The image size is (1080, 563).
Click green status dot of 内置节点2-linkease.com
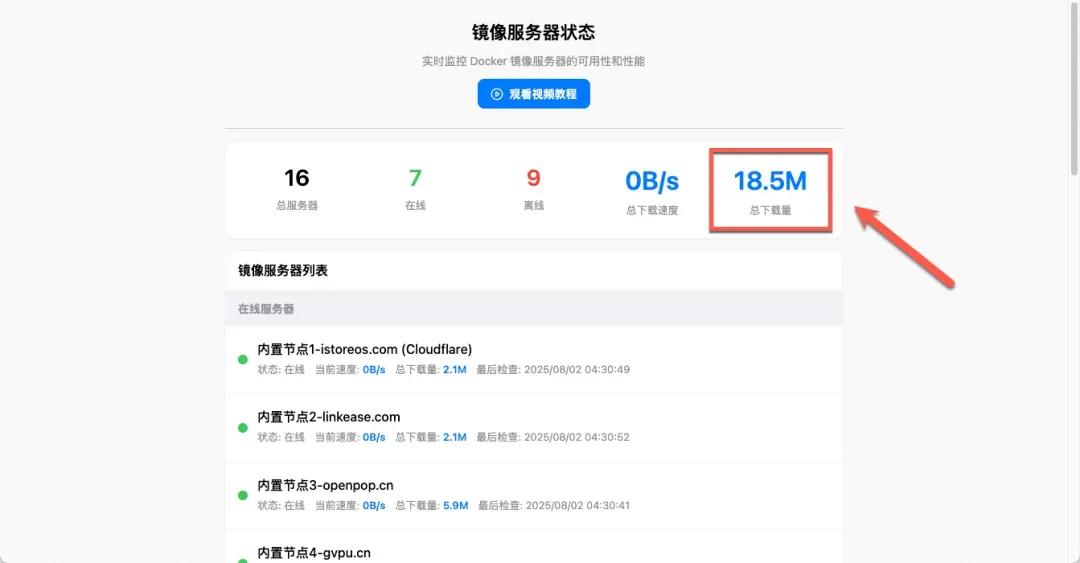click(242, 428)
